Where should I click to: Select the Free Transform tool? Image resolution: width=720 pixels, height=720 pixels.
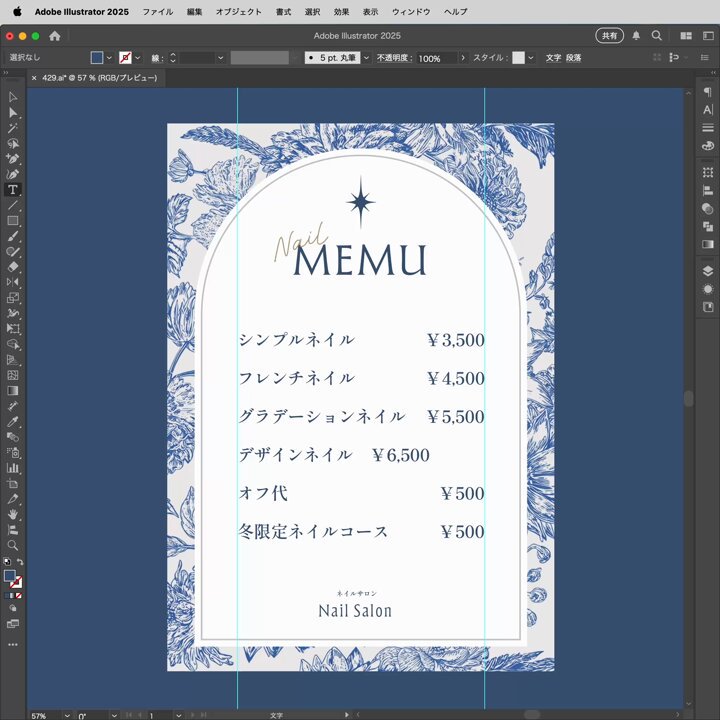click(x=12, y=329)
